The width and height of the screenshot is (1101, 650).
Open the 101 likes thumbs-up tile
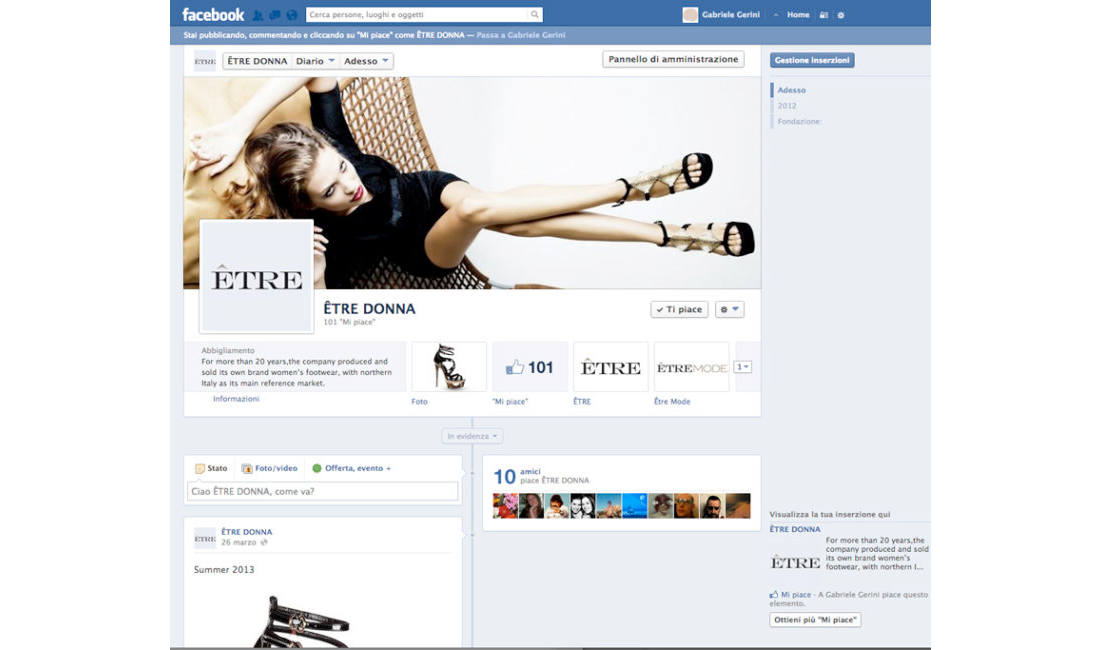[x=530, y=366]
